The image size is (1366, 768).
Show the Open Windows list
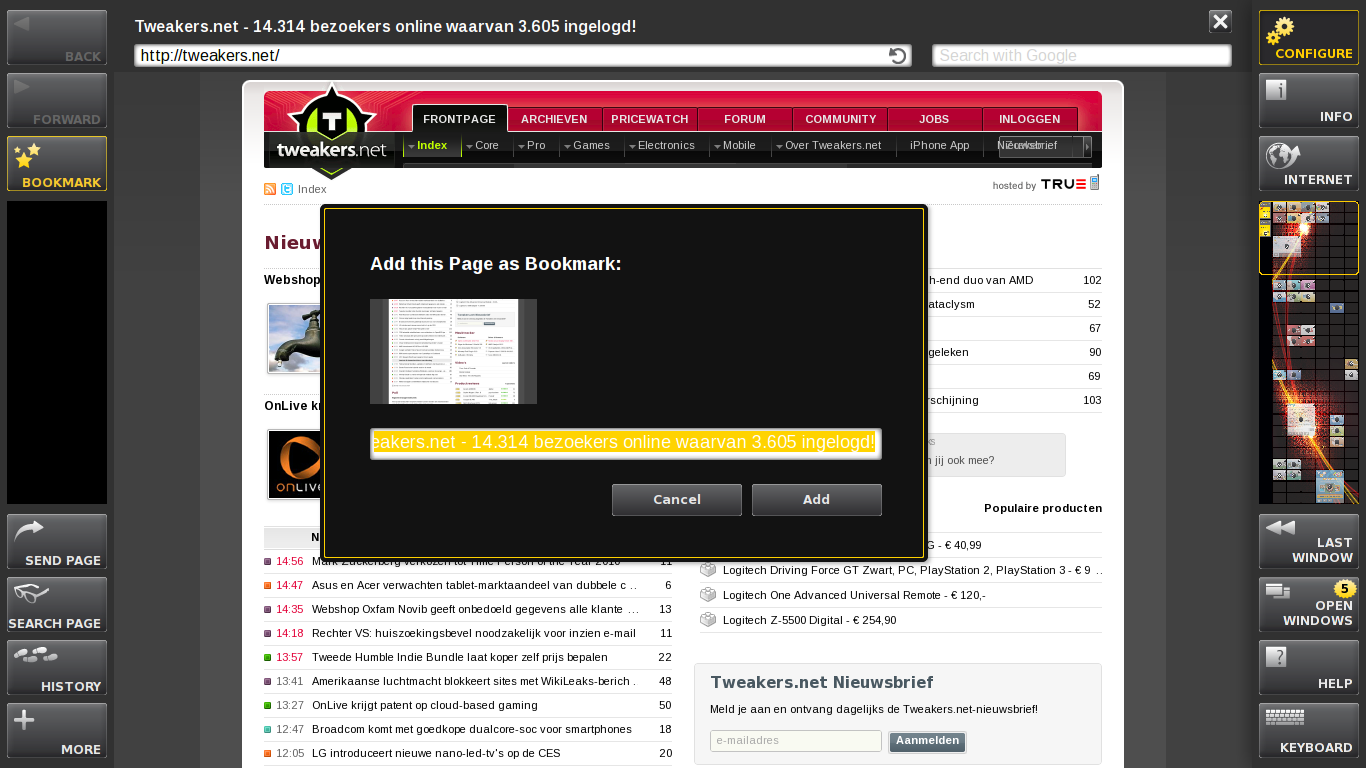click(1309, 605)
